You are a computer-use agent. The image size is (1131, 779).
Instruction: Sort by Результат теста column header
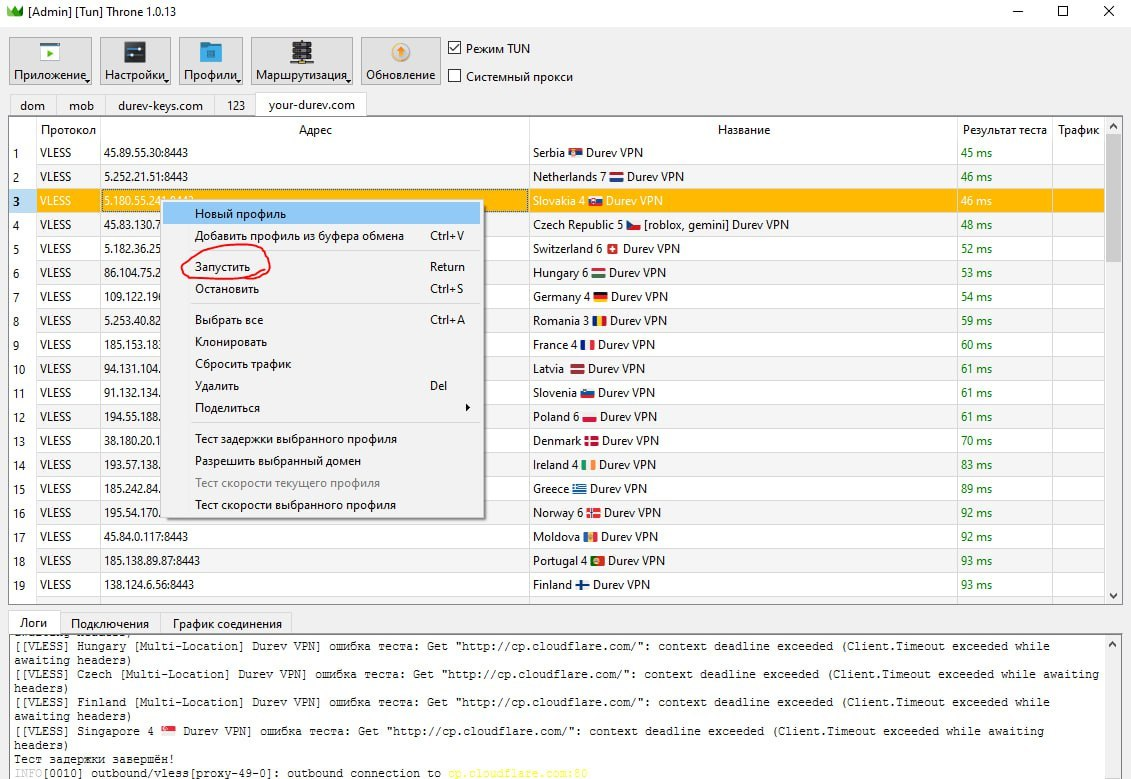pyautogui.click(x=1004, y=130)
